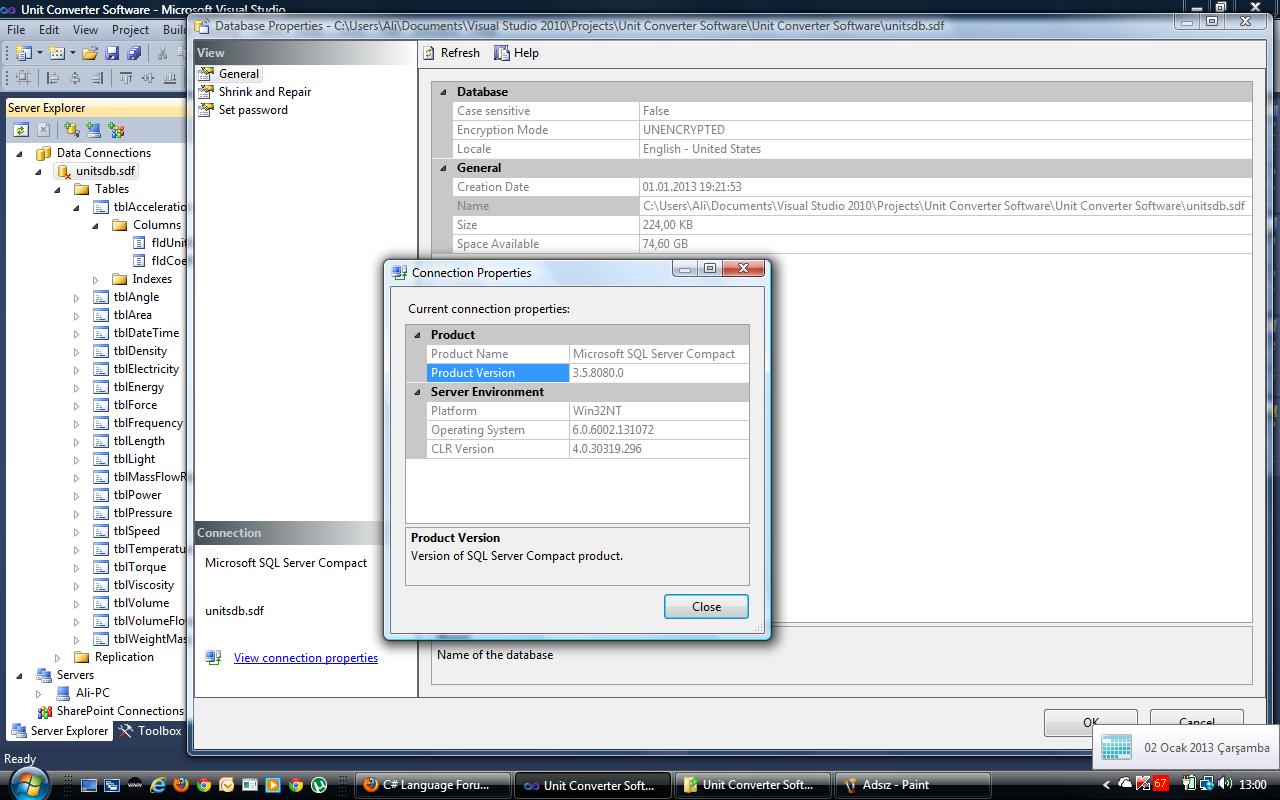Screen dimensions: 1280x800
Task: Click Stop Refresh icon in Server Explorer toolbar
Action: 44,130
